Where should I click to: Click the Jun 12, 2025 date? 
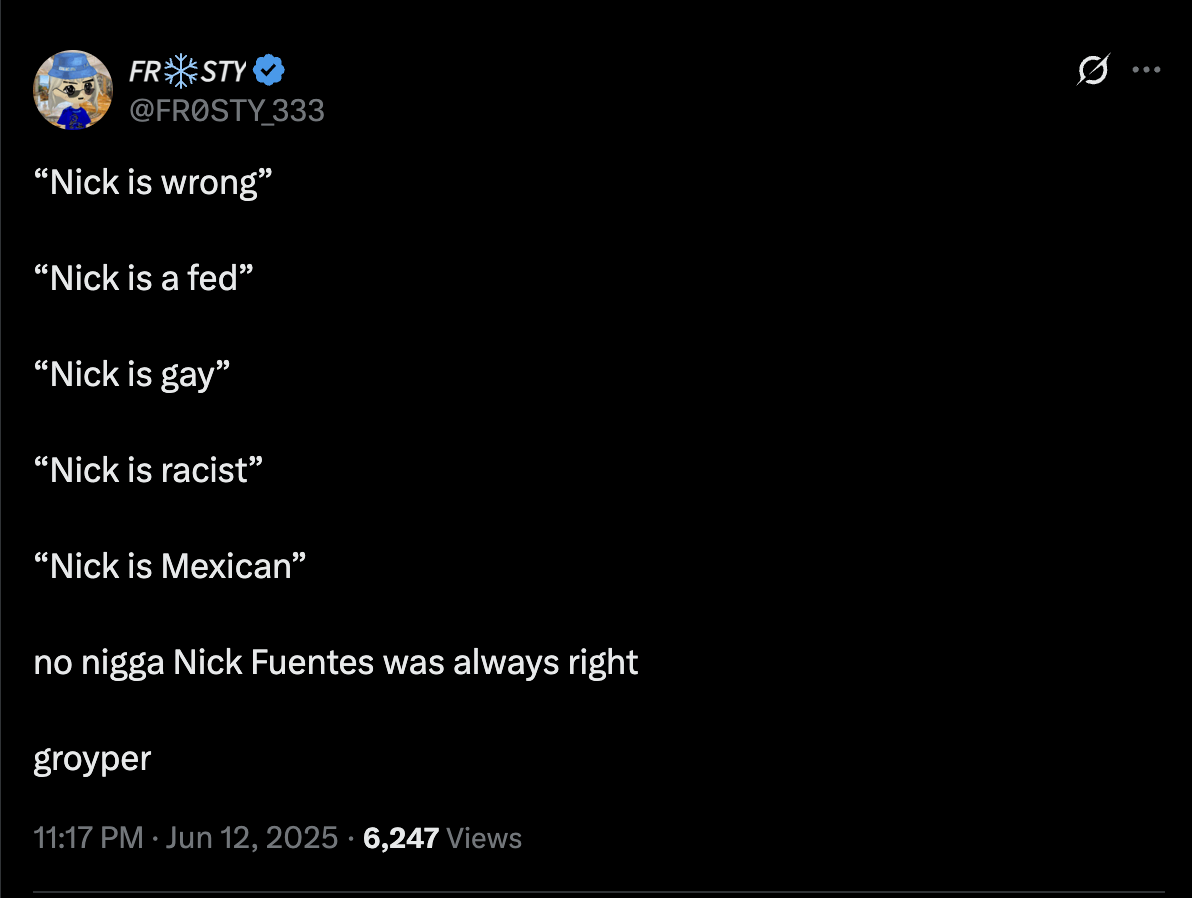click(252, 837)
